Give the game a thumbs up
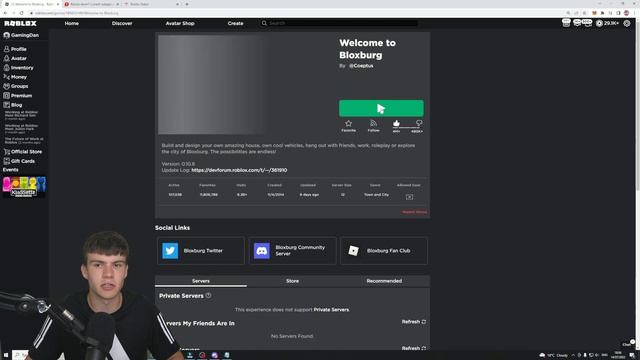This screenshot has height=360, width=640. [x=396, y=123]
